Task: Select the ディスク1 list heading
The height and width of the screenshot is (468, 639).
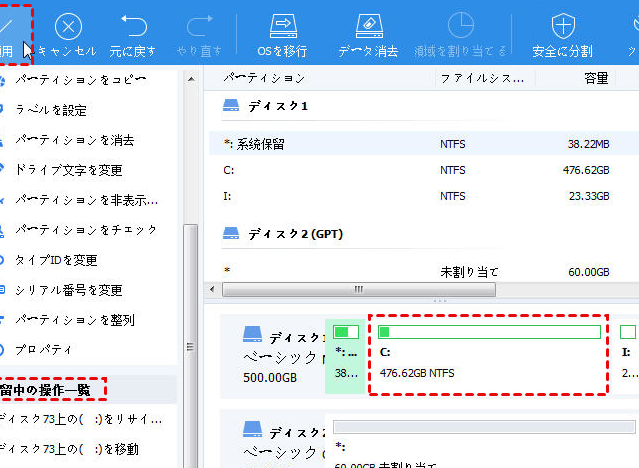Action: [278, 106]
